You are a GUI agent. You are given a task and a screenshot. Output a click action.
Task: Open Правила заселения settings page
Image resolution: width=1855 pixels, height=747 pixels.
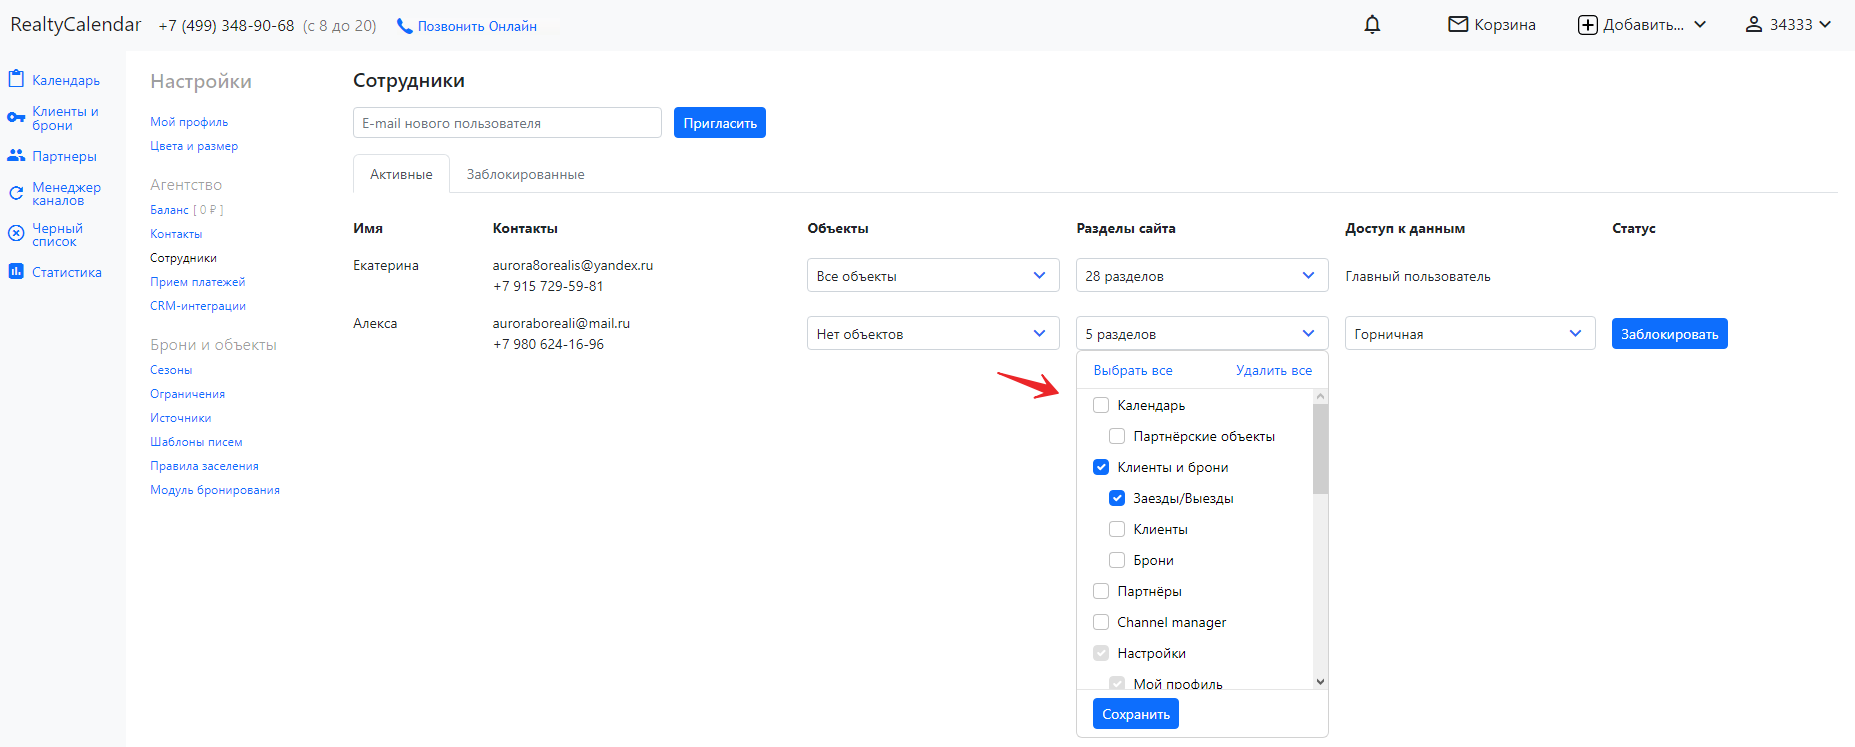tap(204, 466)
